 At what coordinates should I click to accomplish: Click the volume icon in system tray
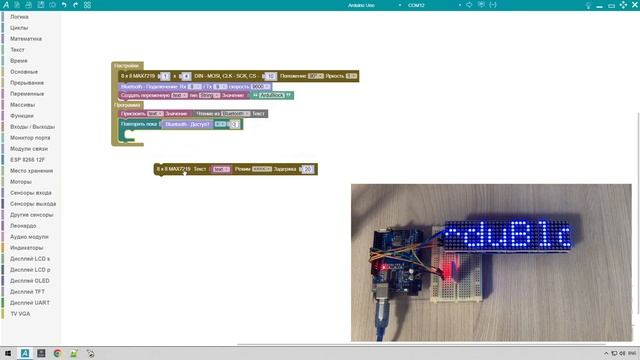coord(622,353)
